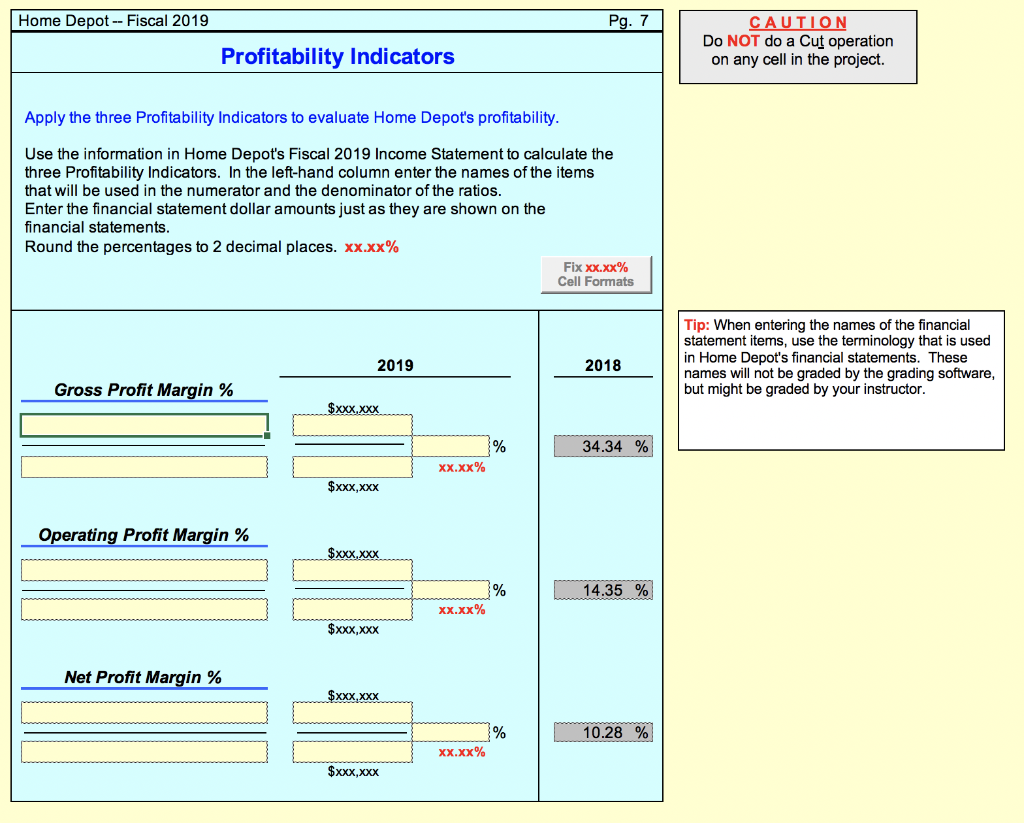The width and height of the screenshot is (1024, 823).
Task: Click the 2018 value 14.35 % cell
Action: (x=603, y=590)
